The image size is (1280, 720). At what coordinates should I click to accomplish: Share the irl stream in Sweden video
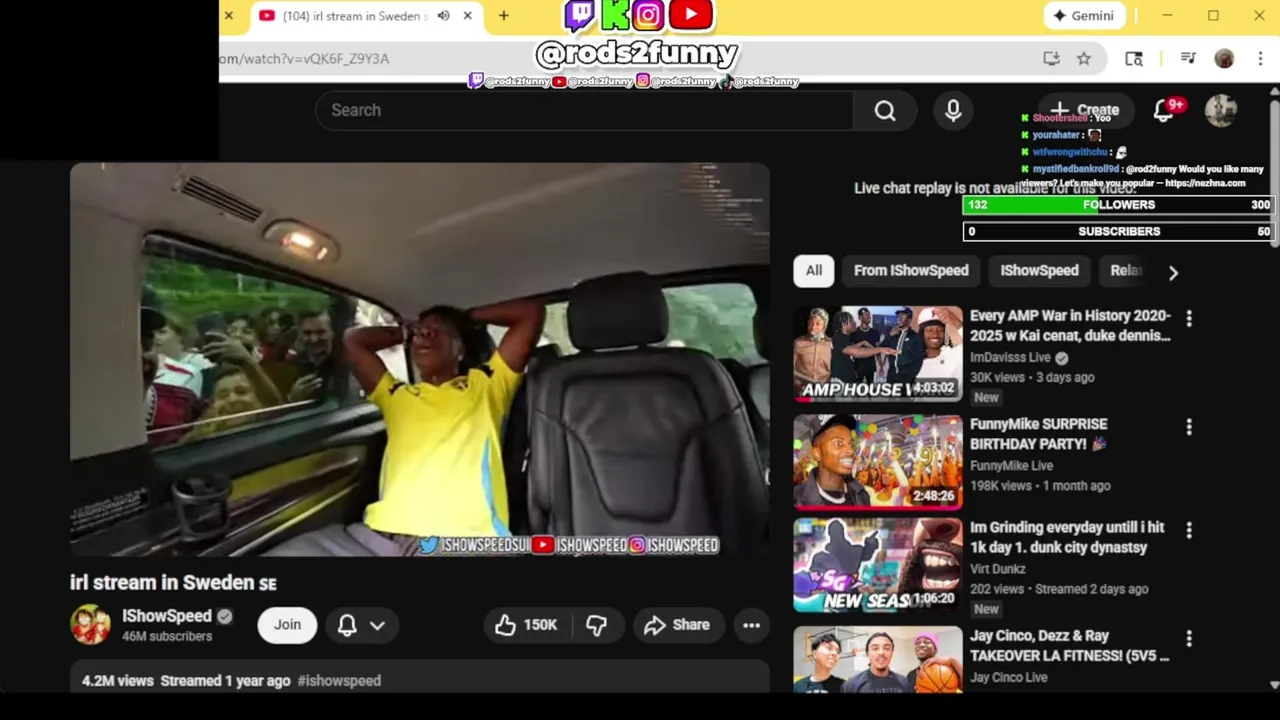point(677,625)
